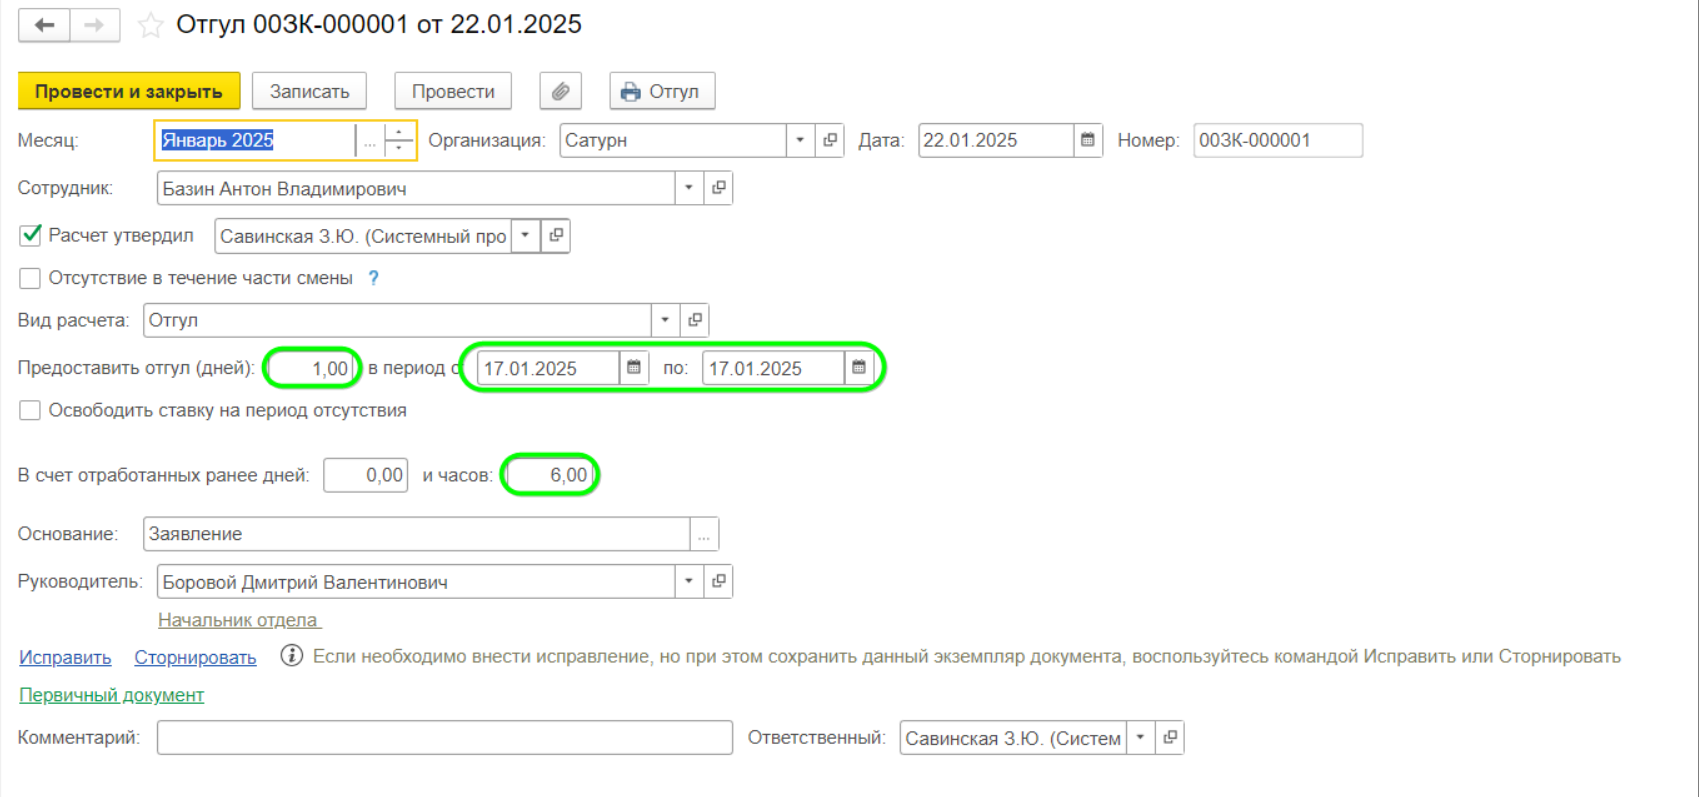This screenshot has width=1699, height=797.
Task: Open calendar for Дата field
Action: (x=1088, y=140)
